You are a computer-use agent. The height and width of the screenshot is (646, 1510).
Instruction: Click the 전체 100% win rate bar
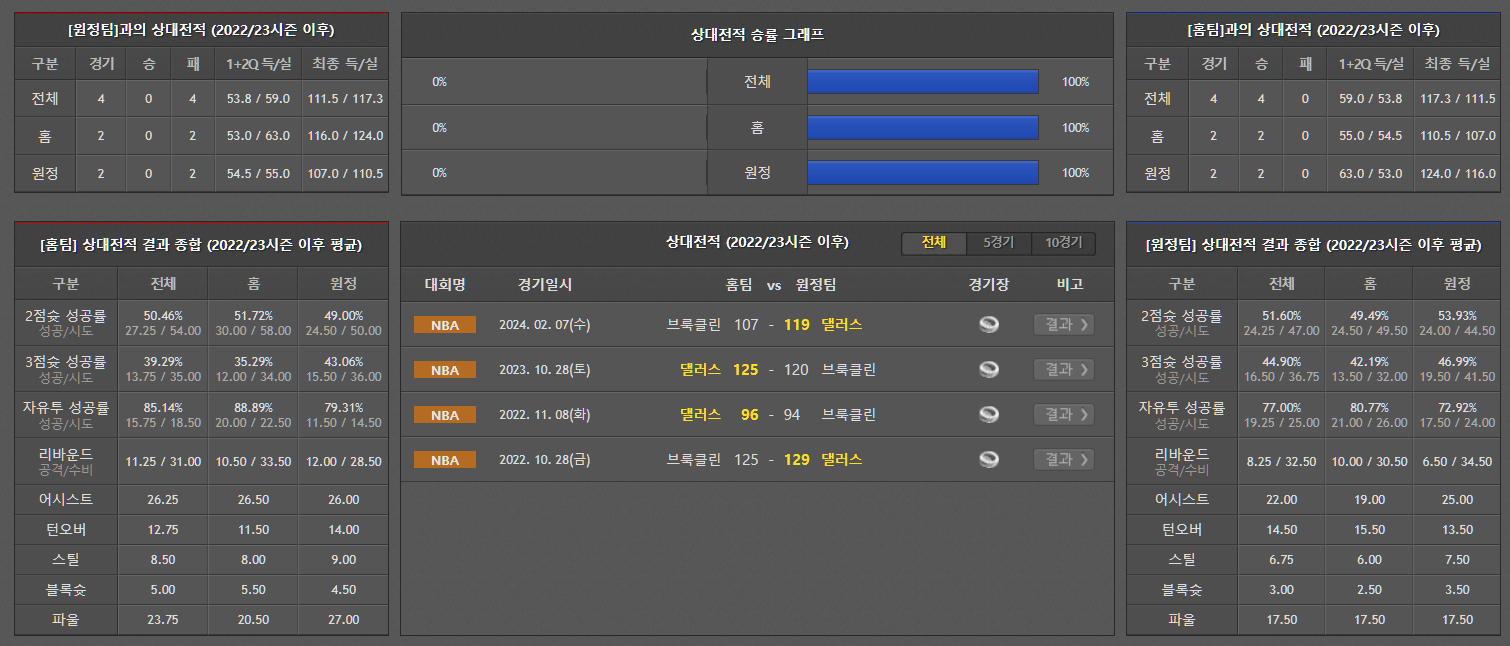tap(922, 82)
